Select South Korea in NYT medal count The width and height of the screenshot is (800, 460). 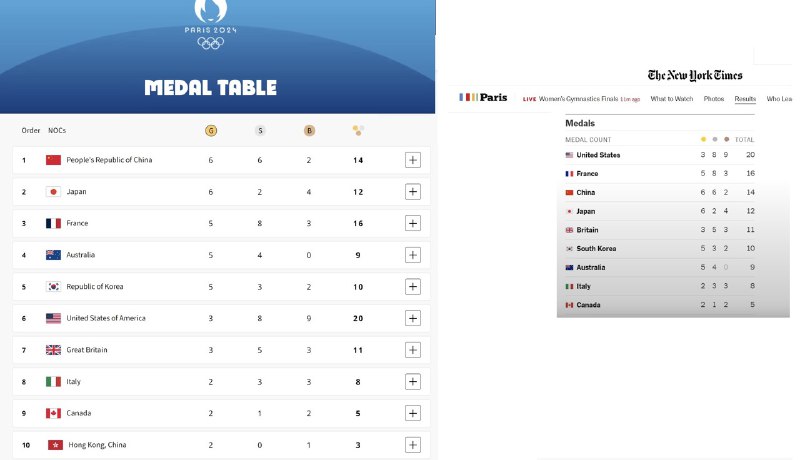coord(596,248)
